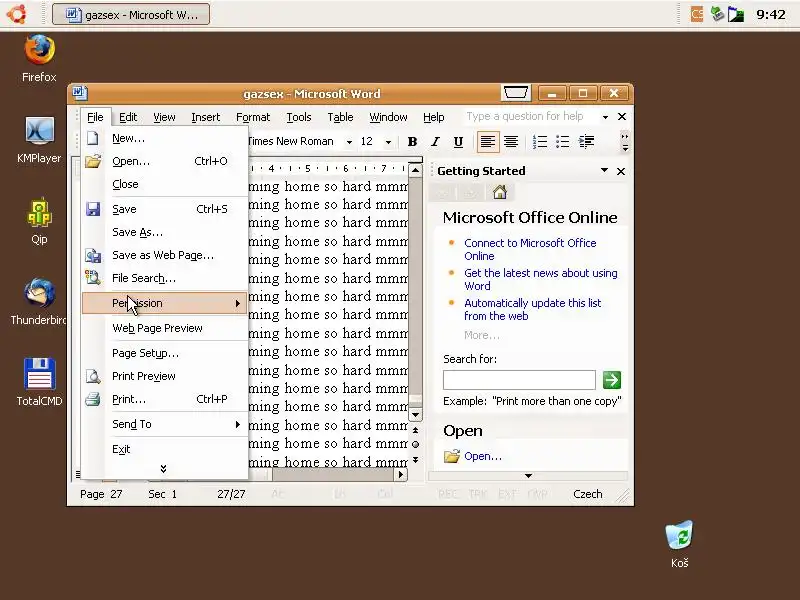Screen dimensions: 800x600
Task: Click the Save as Web Page icon
Action: (x=93, y=255)
